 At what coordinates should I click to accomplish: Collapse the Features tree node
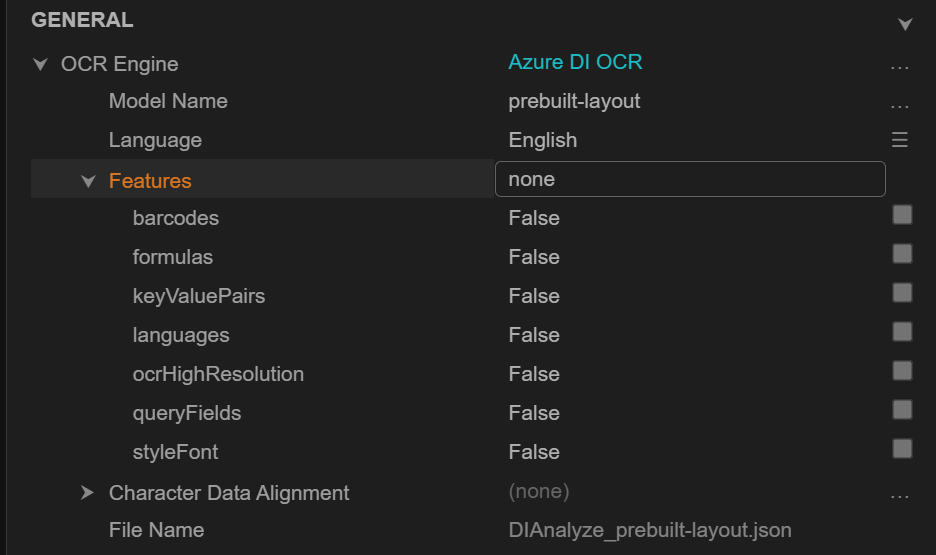pyautogui.click(x=88, y=181)
